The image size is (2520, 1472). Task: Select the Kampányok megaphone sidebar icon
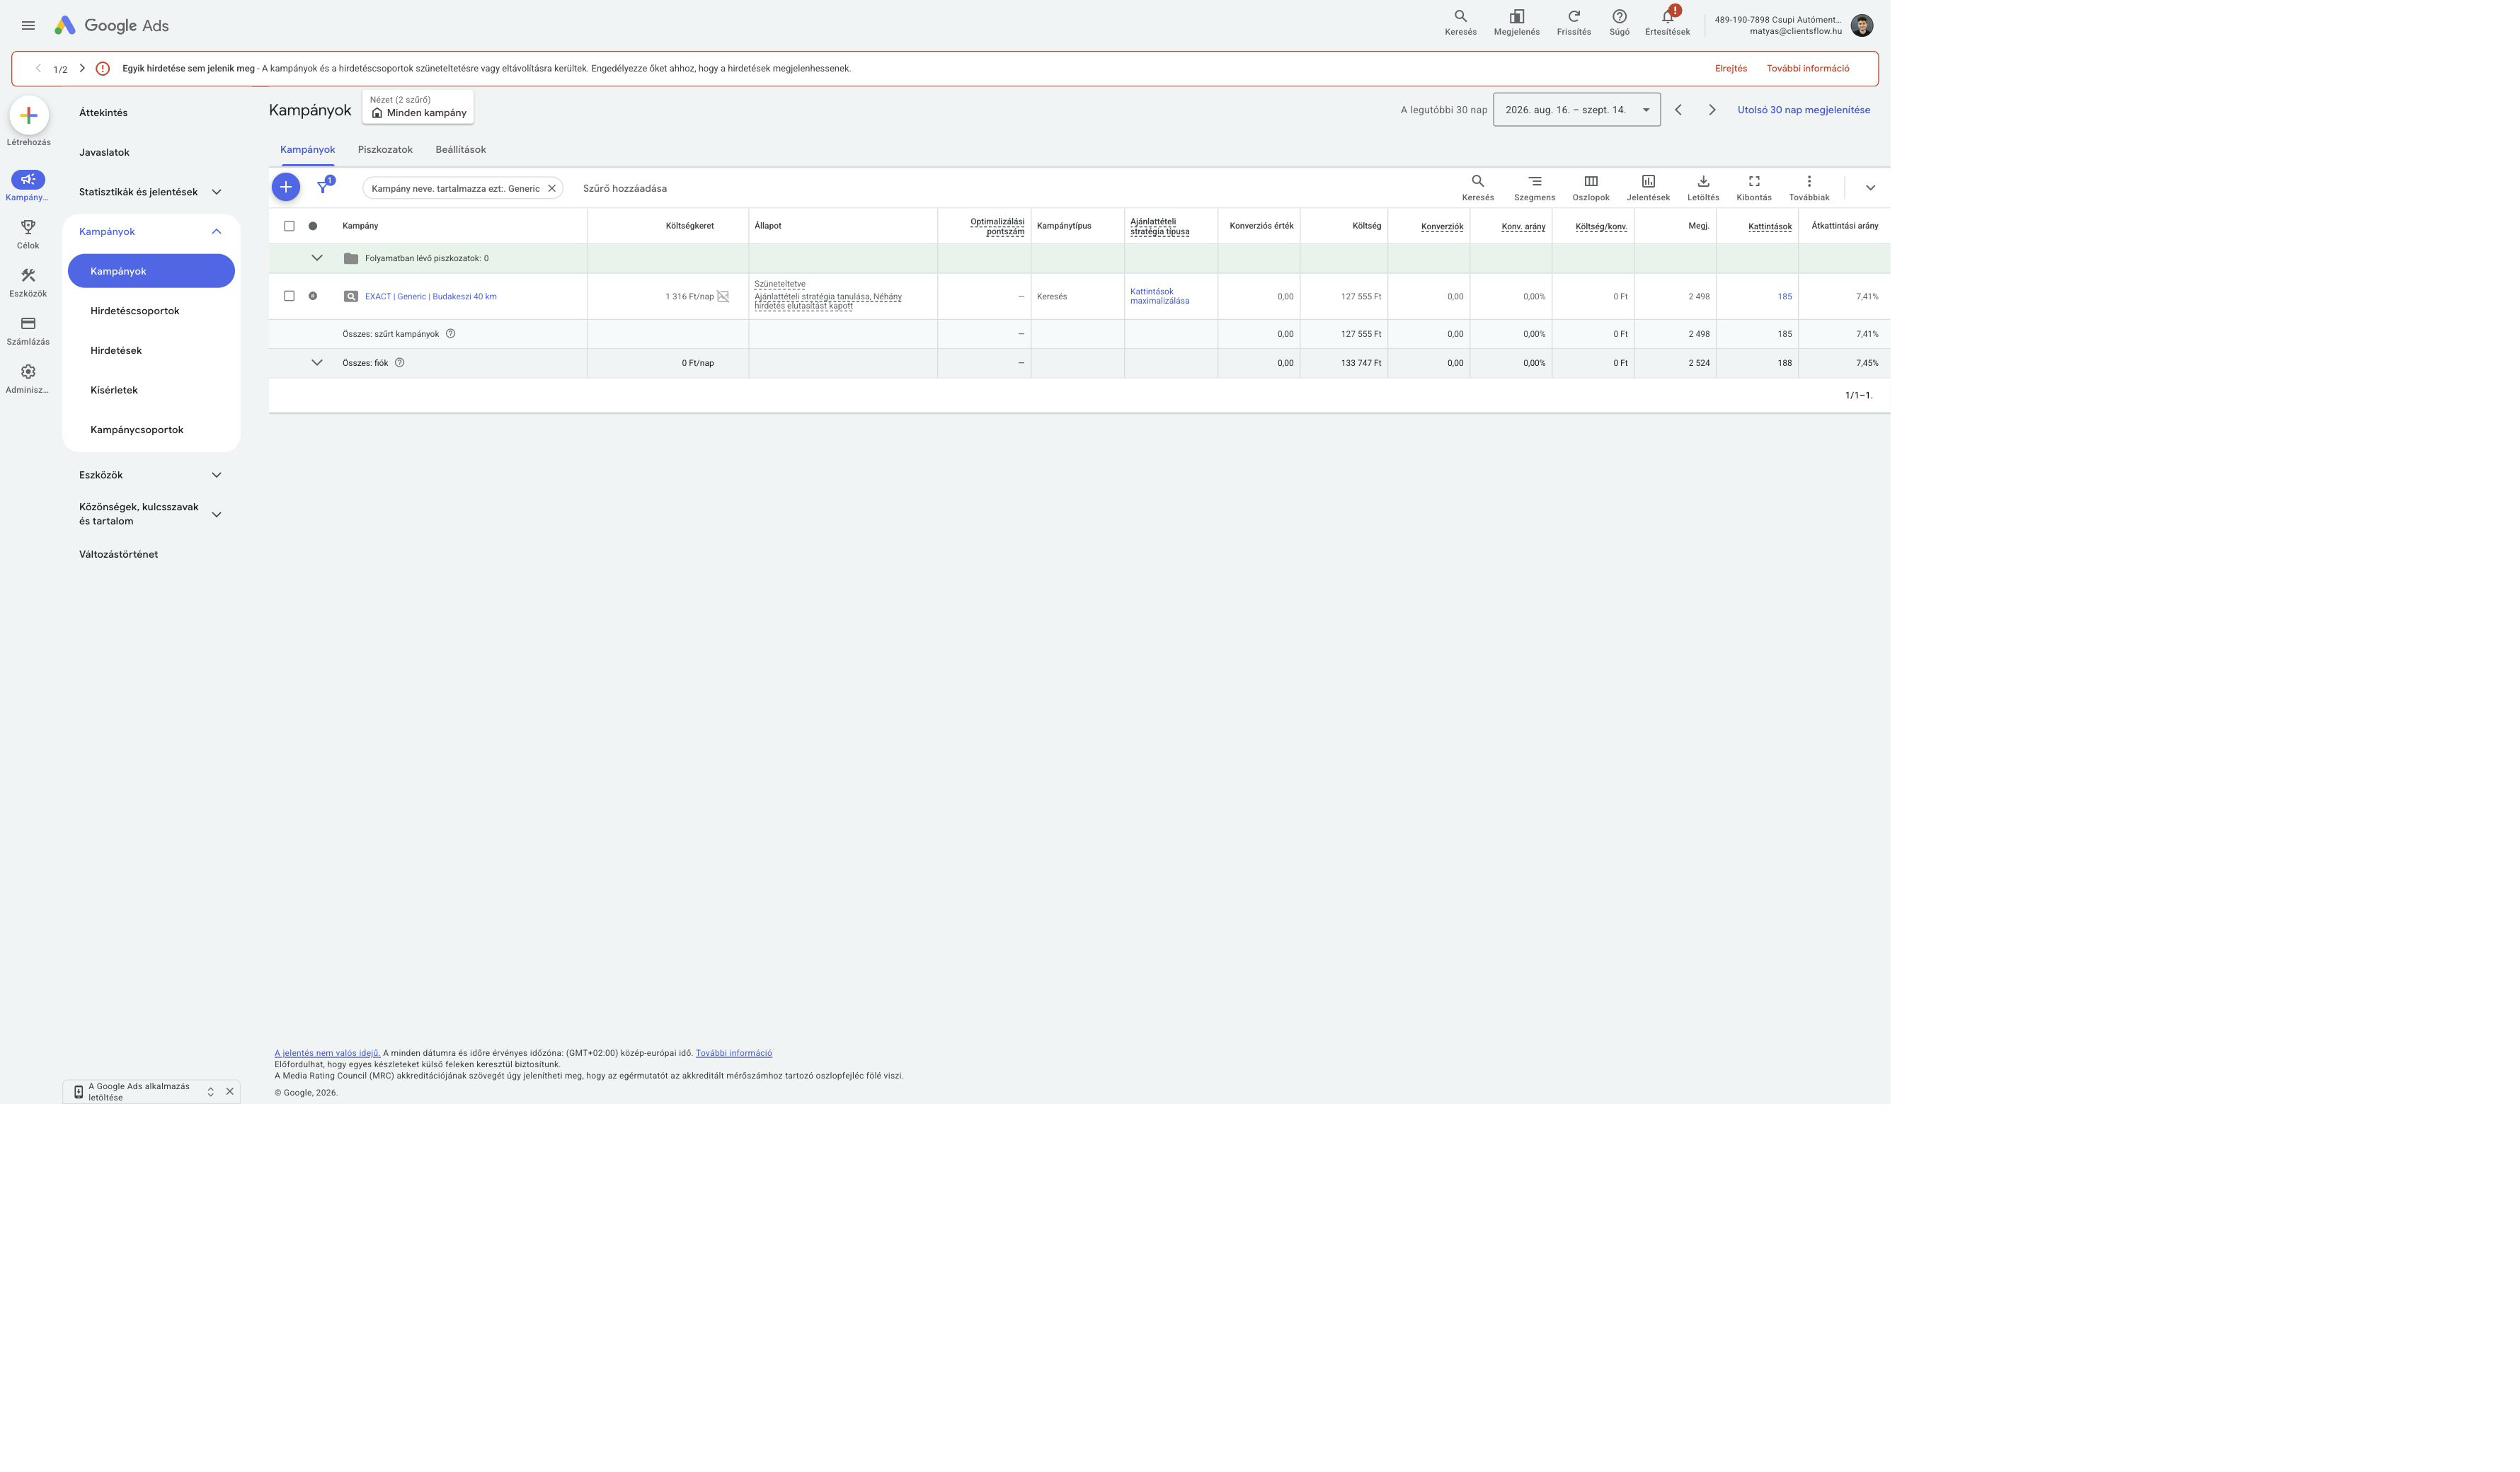(28, 180)
